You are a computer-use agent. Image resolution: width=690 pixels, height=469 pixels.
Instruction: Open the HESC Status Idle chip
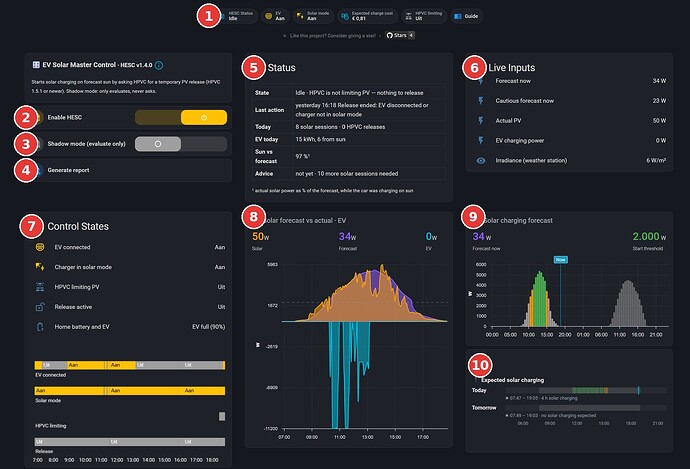click(236, 16)
